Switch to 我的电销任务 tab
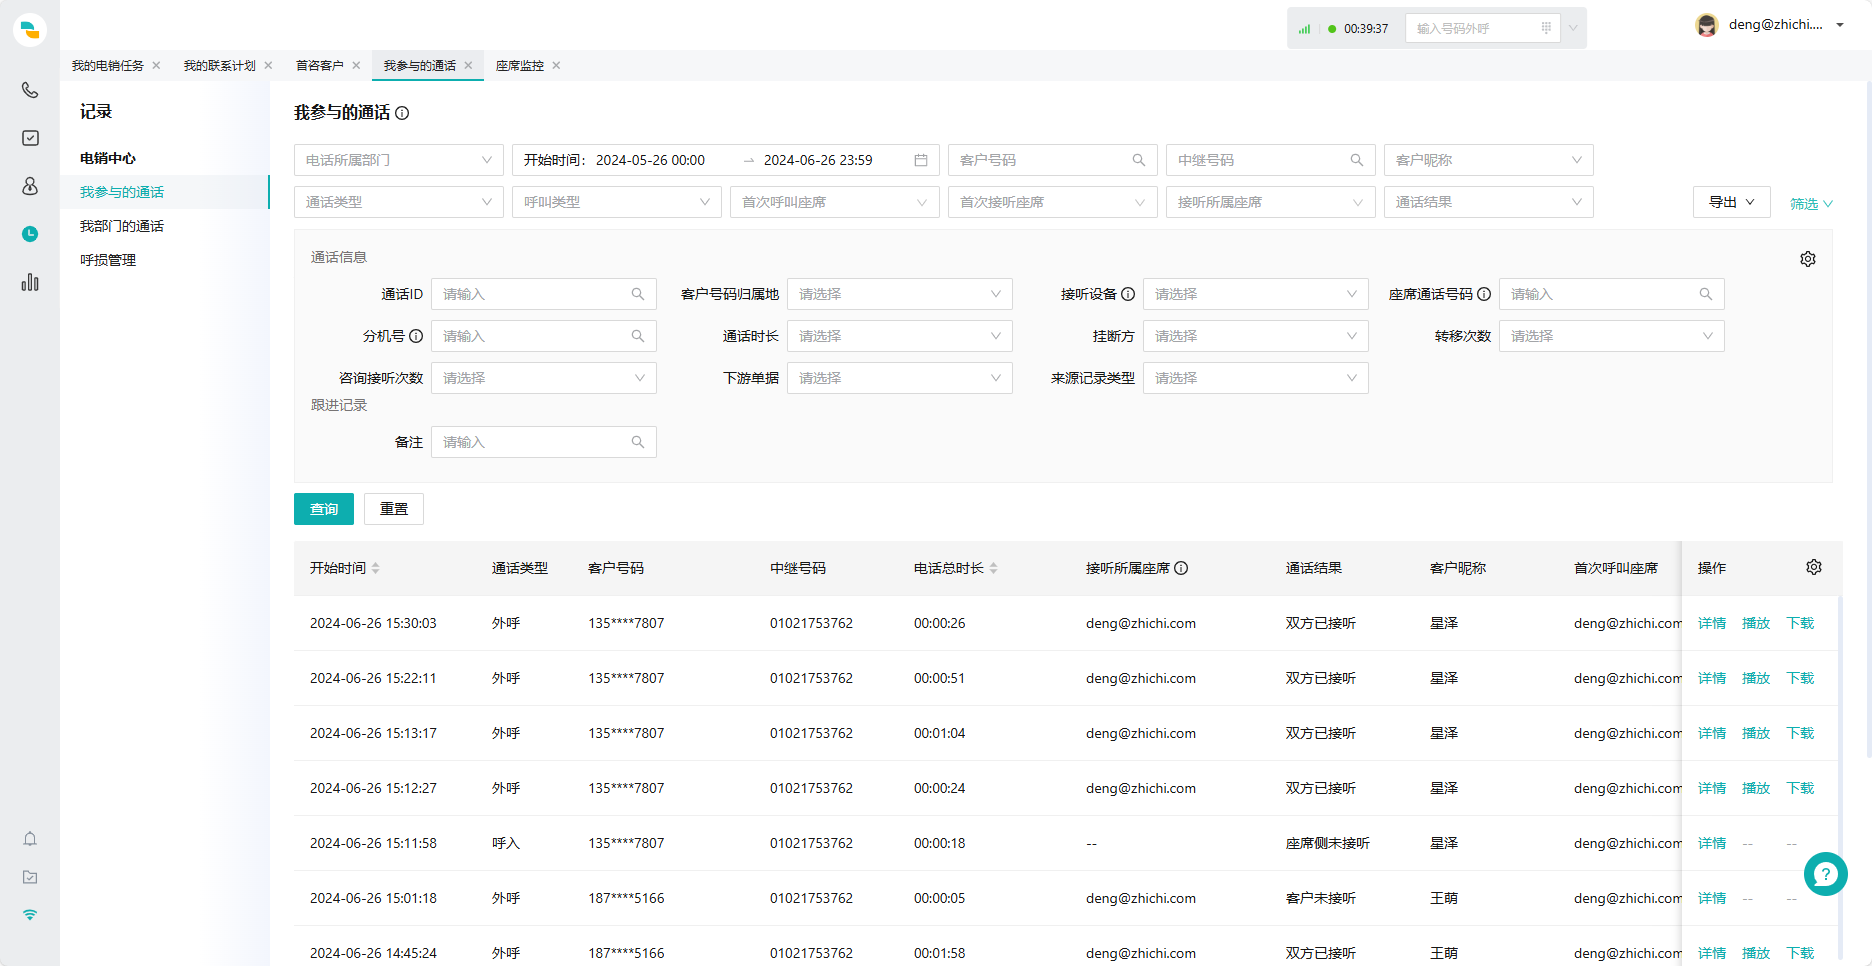Image resolution: width=1872 pixels, height=966 pixels. pyautogui.click(x=108, y=65)
